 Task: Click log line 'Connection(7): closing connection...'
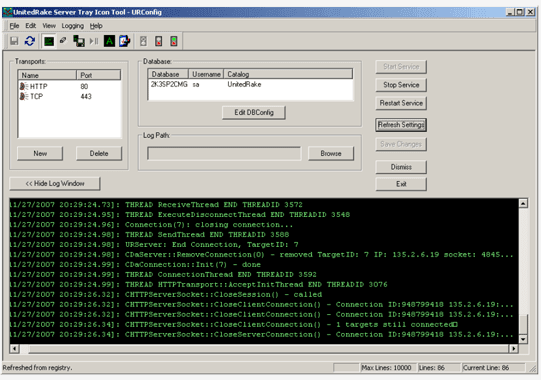point(209,225)
